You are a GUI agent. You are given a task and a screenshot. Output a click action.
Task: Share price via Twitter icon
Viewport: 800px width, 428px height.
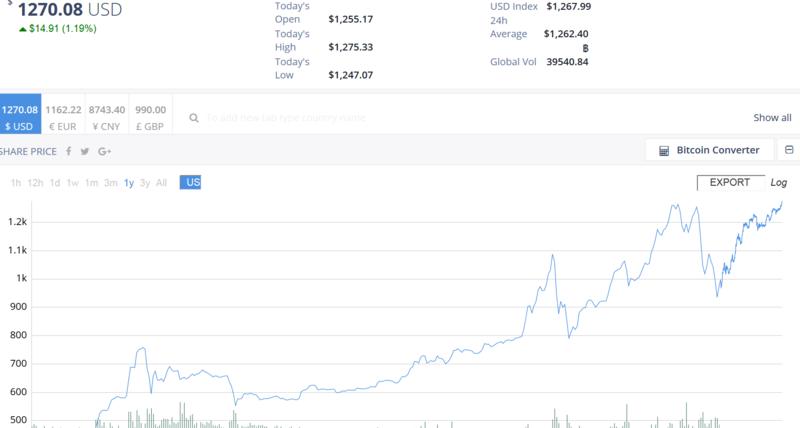pos(85,151)
